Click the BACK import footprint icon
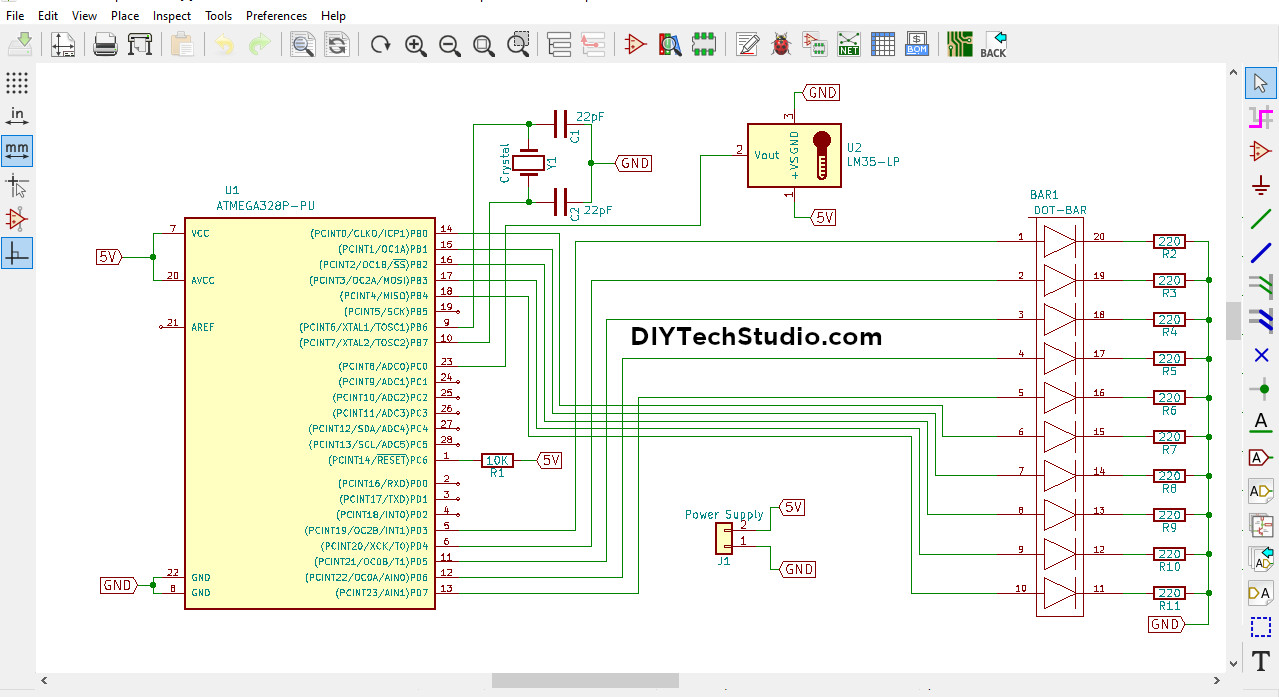Viewport: 1279px width, 697px height. point(993,44)
